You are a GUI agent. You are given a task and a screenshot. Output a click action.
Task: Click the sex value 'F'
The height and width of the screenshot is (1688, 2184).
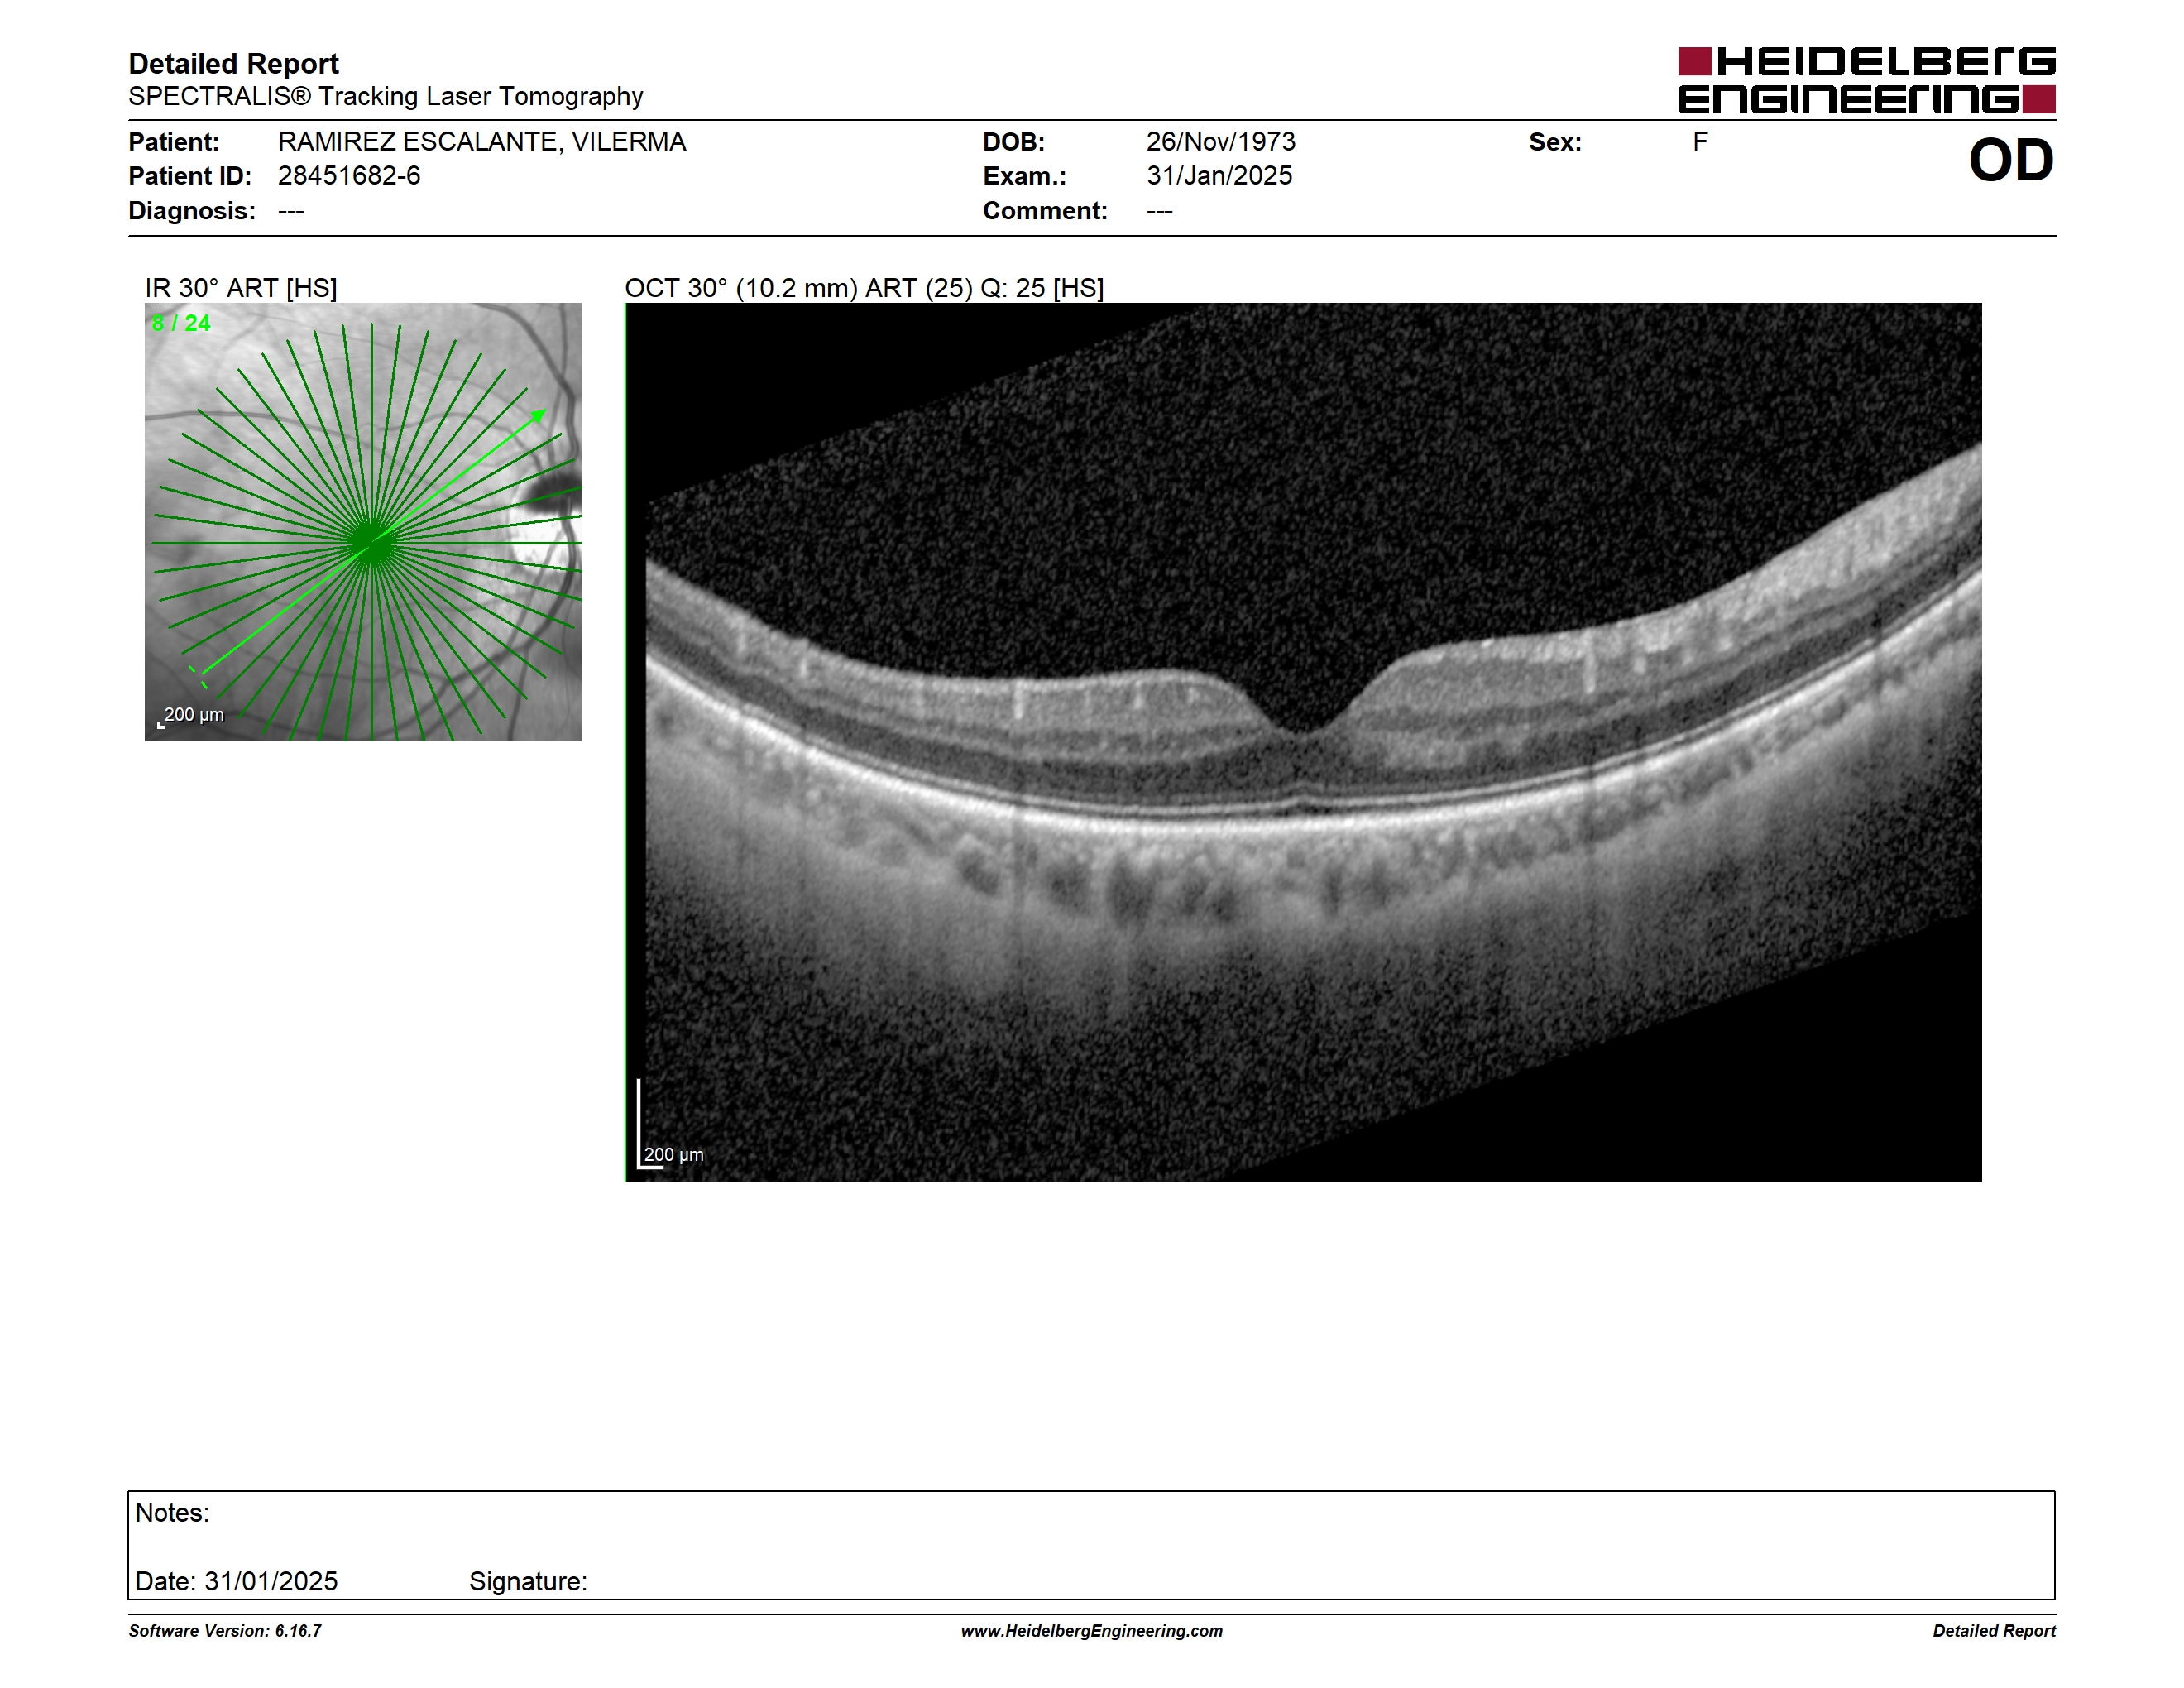click(x=1700, y=142)
